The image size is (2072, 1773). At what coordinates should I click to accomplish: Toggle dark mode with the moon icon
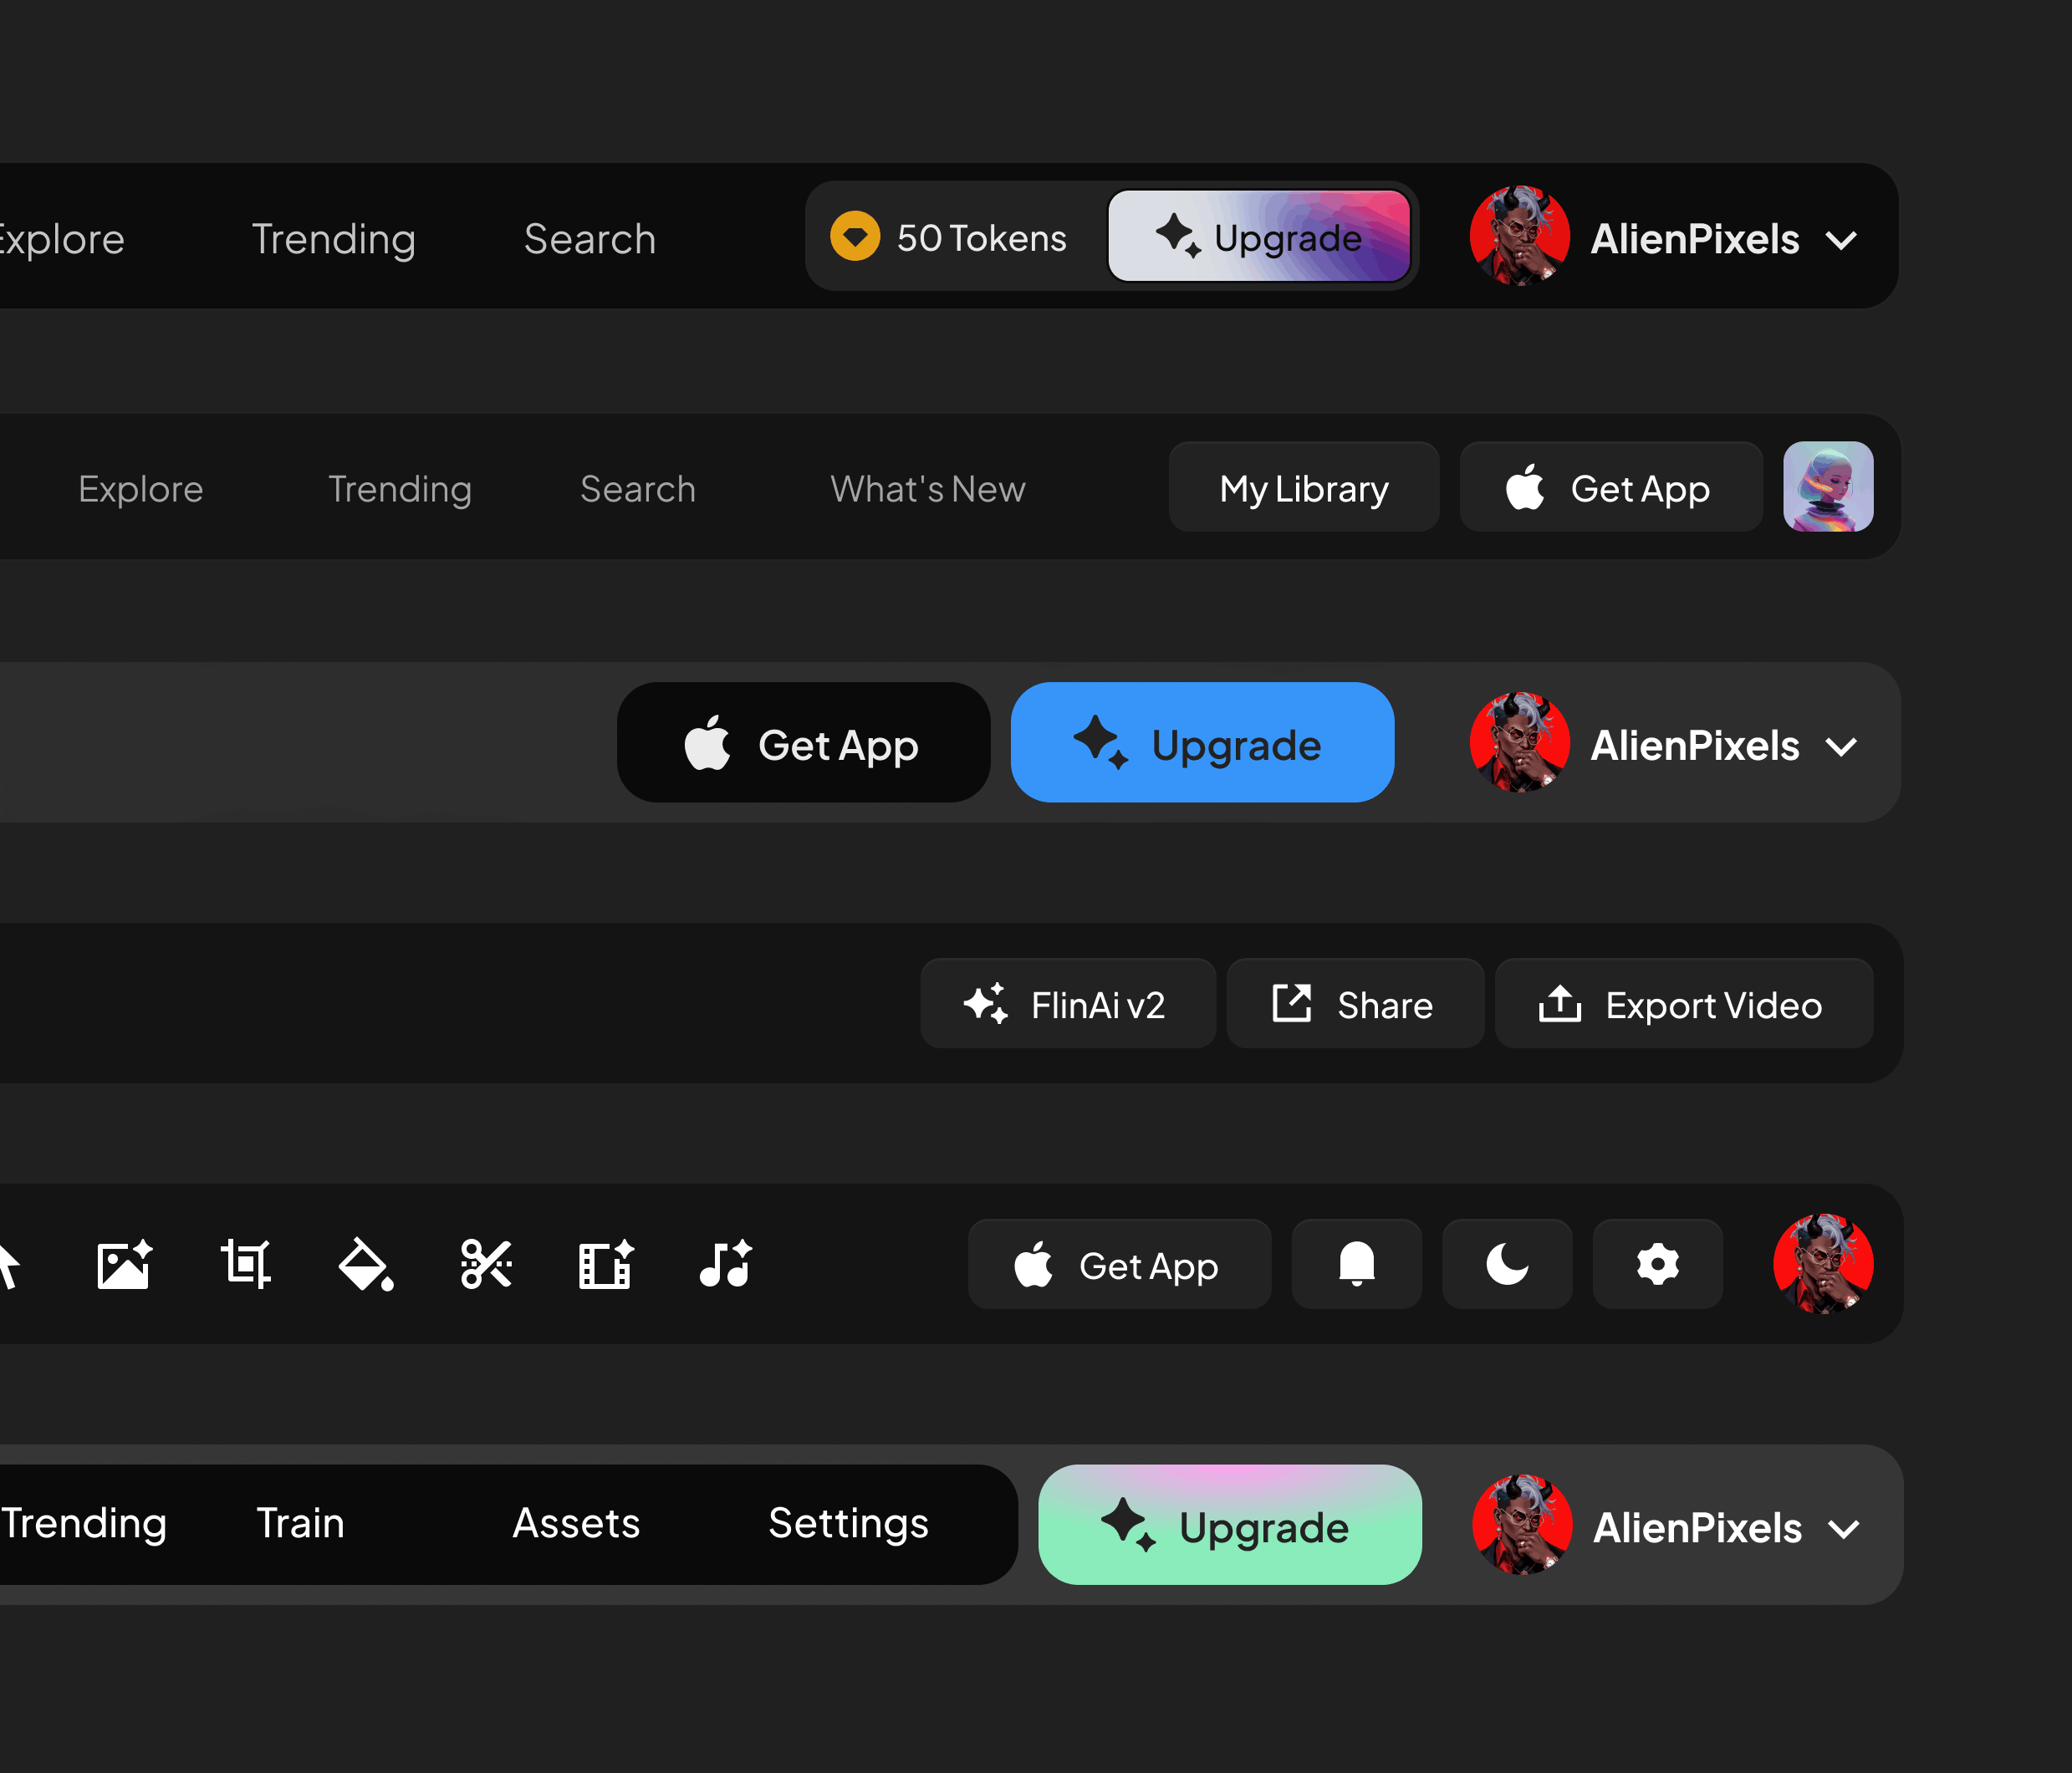pos(1506,1264)
